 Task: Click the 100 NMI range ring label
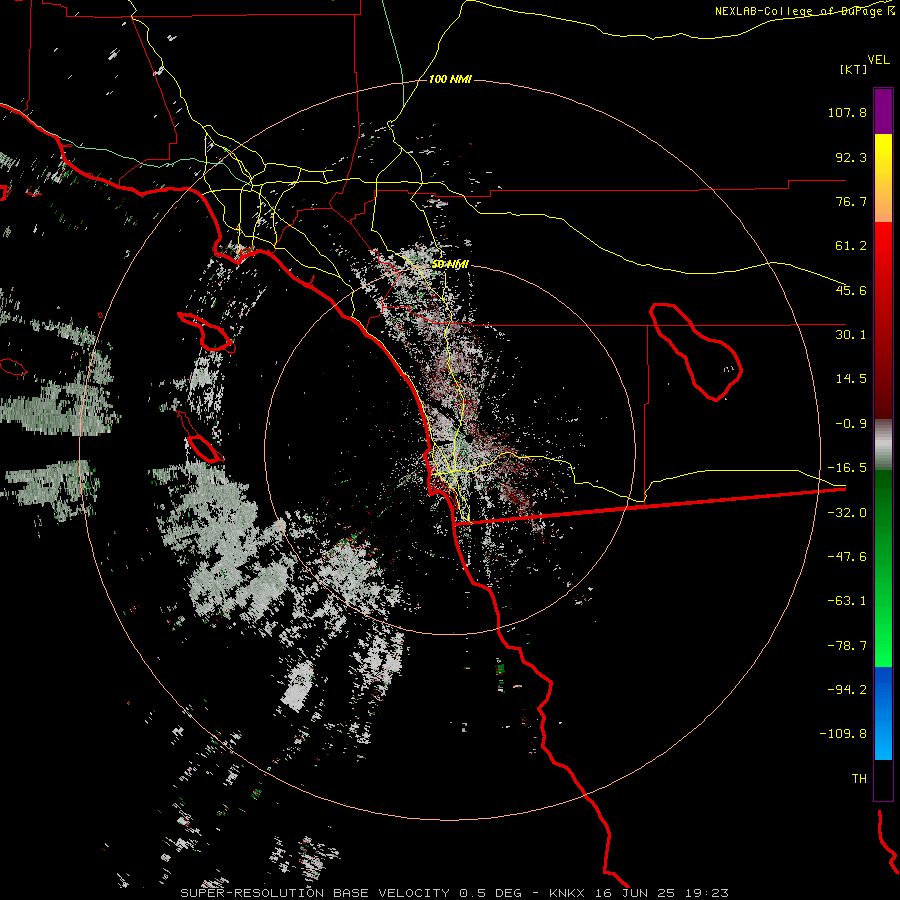tap(450, 79)
